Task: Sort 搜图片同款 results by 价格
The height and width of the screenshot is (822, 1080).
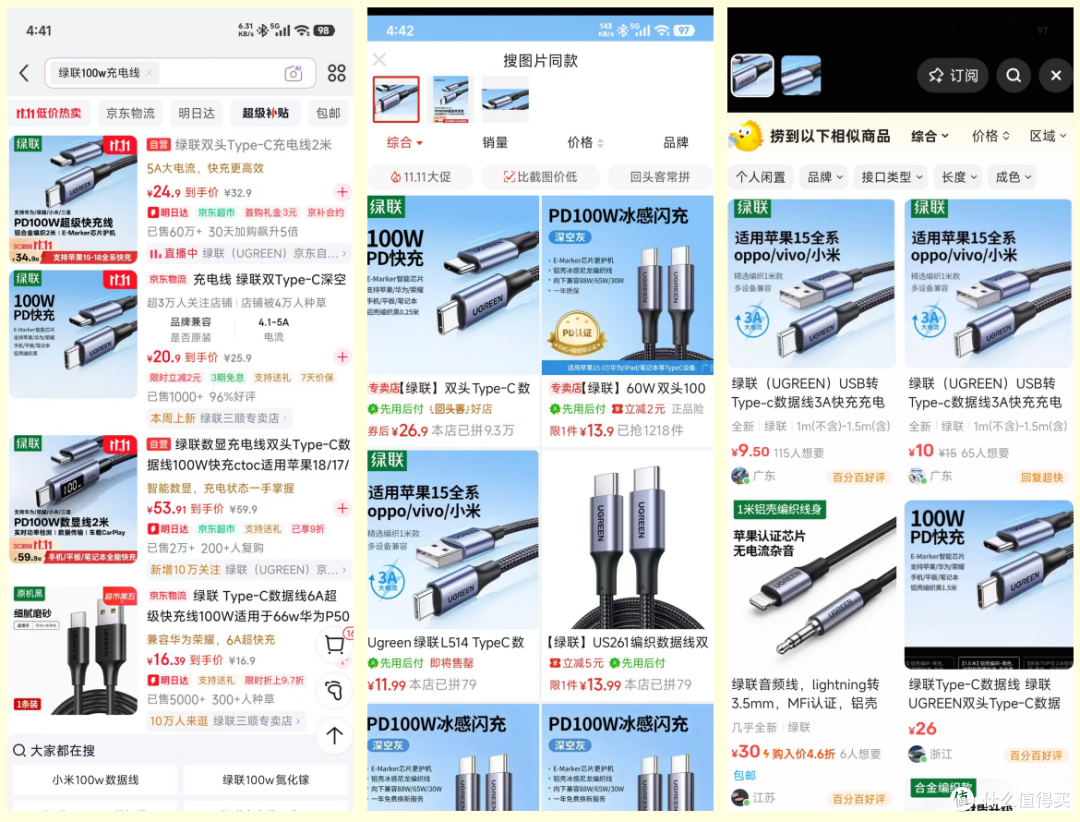Action: coord(585,143)
